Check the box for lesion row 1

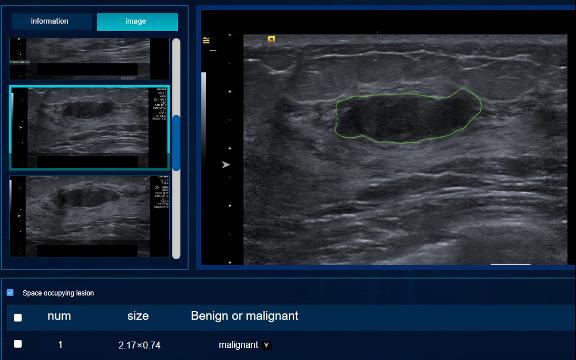(18, 344)
